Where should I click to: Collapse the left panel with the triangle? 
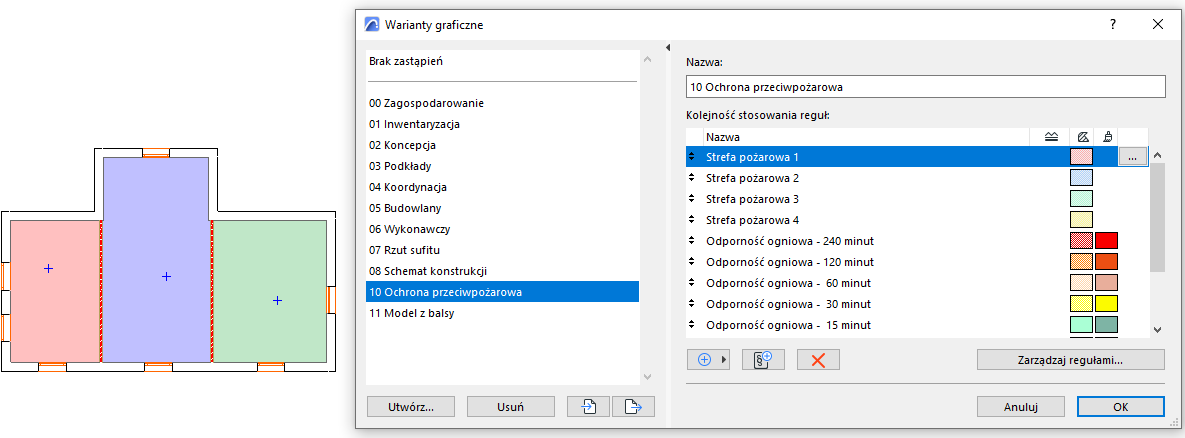(x=667, y=48)
